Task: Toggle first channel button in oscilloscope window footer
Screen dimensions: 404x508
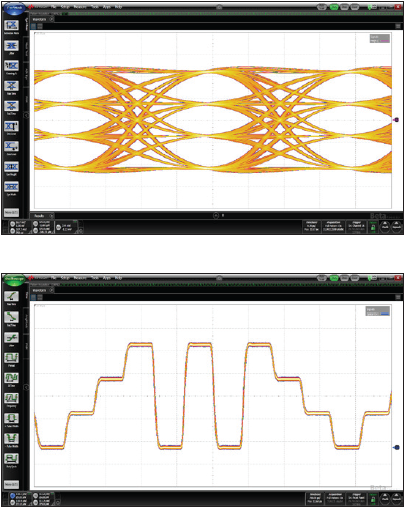Action: pos(12,496)
